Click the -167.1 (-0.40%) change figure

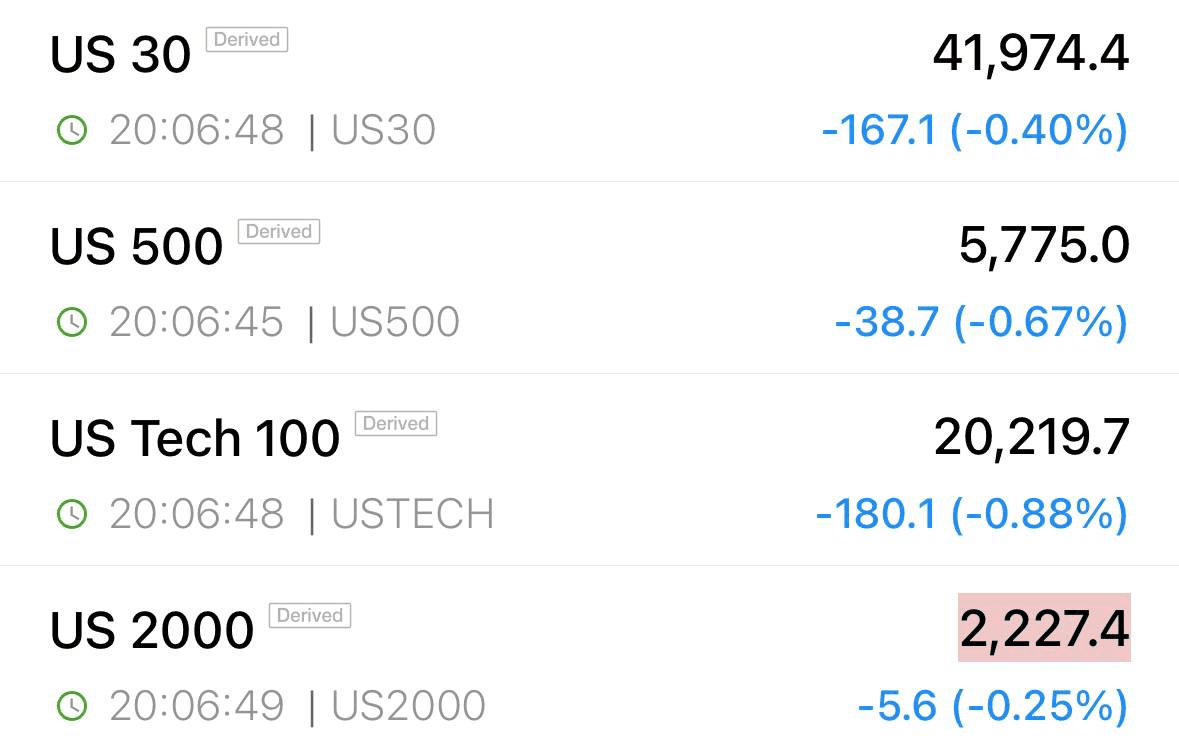point(975,131)
